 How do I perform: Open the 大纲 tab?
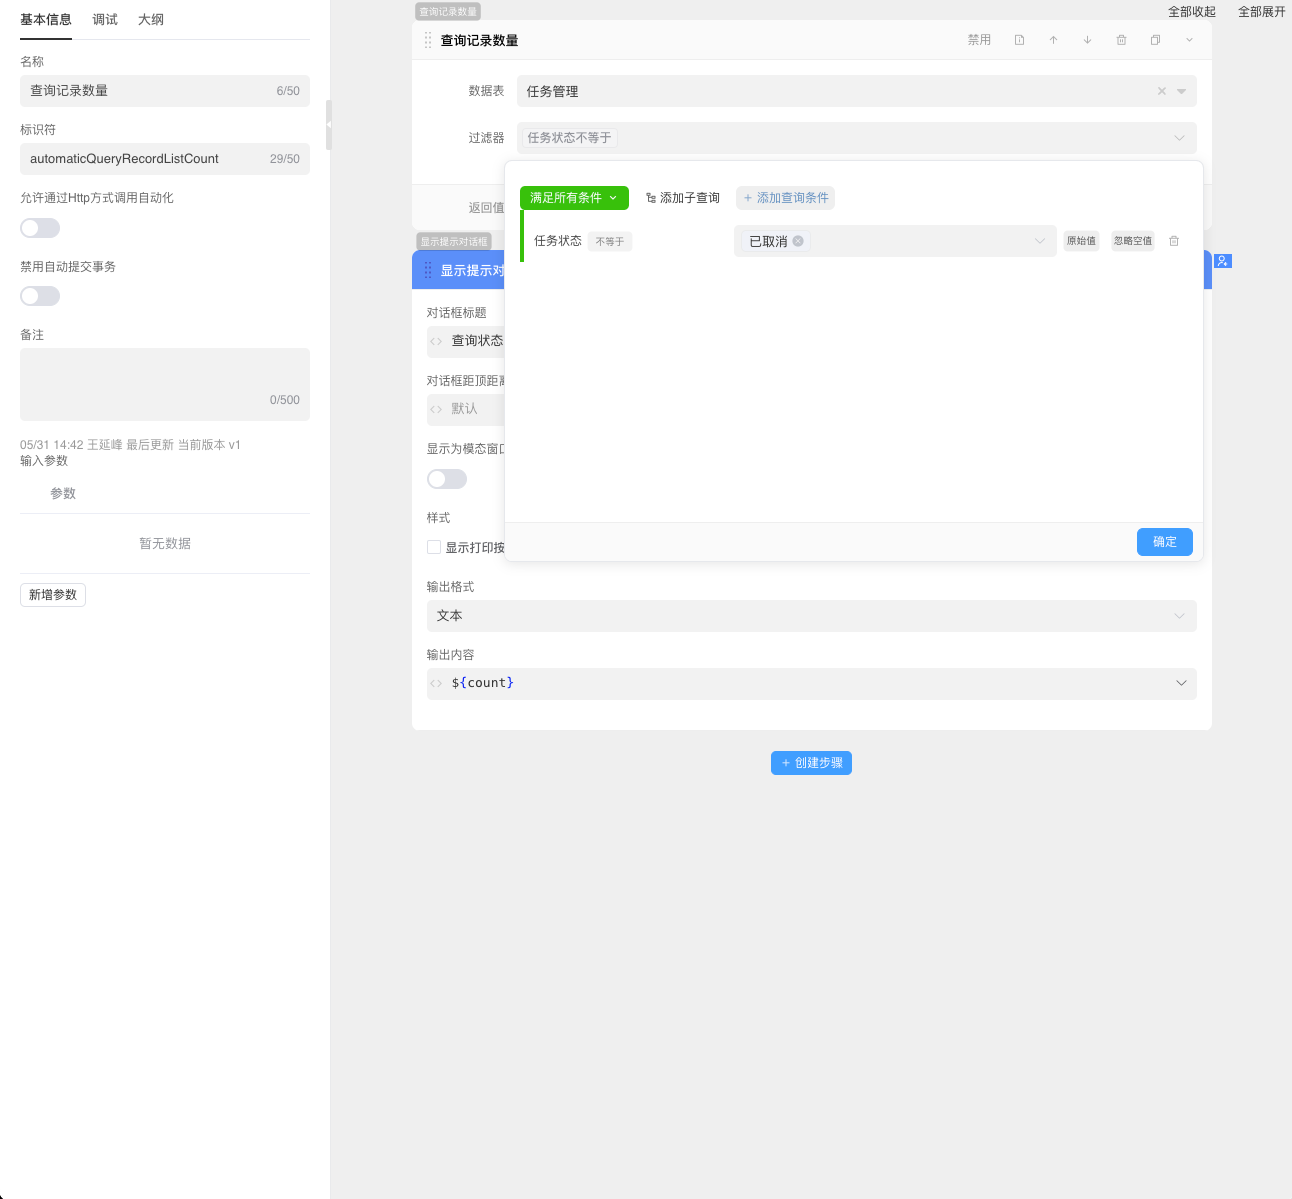click(151, 20)
